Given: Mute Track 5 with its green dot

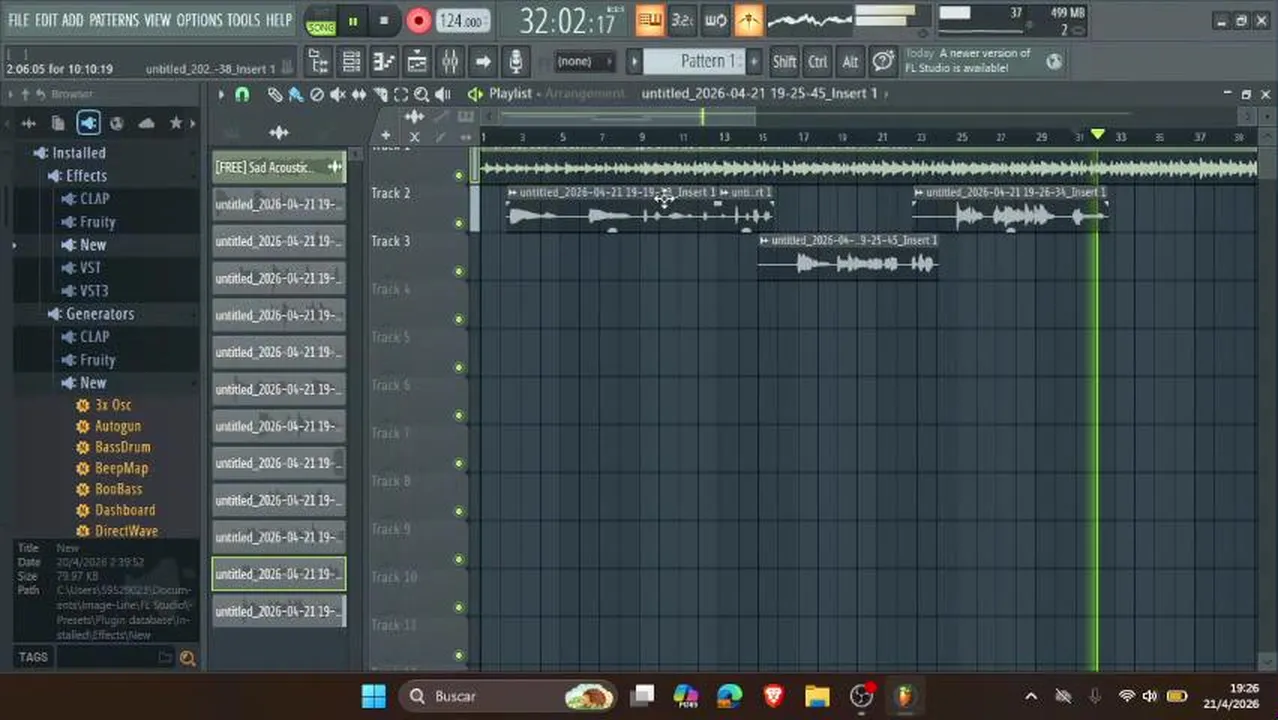Looking at the screenshot, I should click(459, 367).
